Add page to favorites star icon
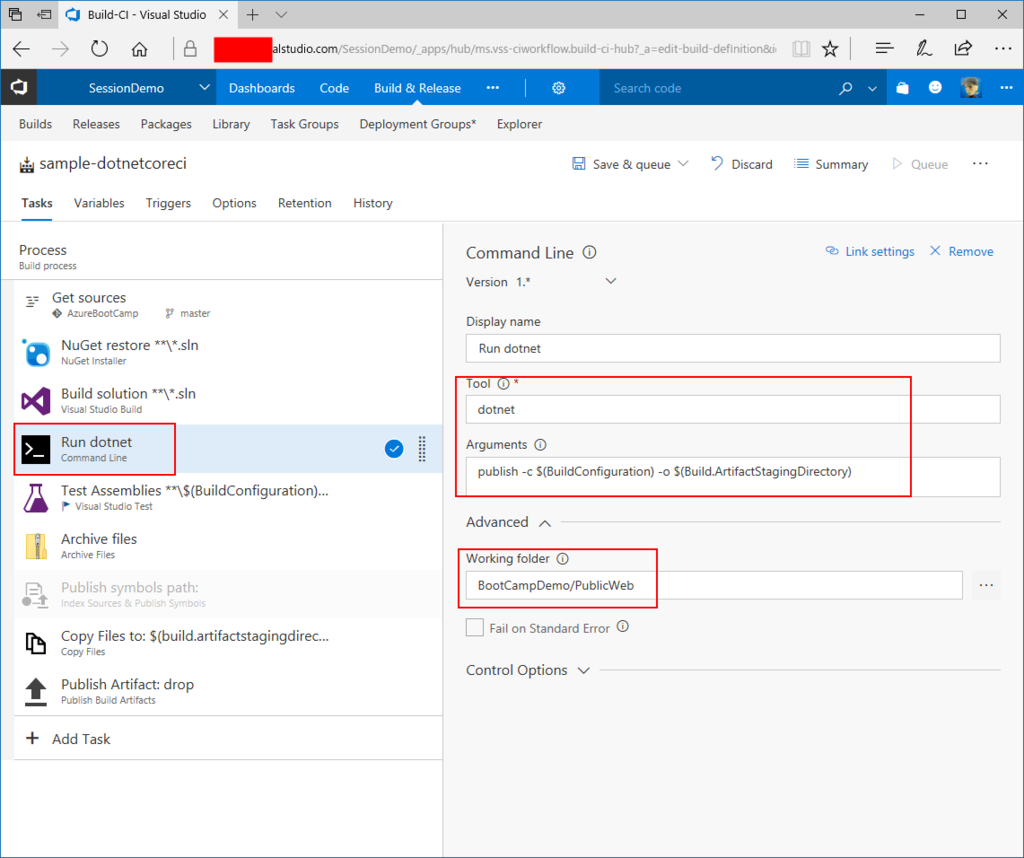The height and width of the screenshot is (858, 1024). point(830,48)
